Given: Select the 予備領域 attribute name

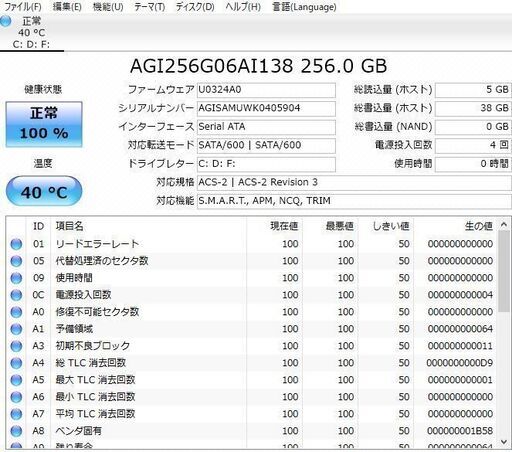Looking at the screenshot, I should (x=74, y=329).
